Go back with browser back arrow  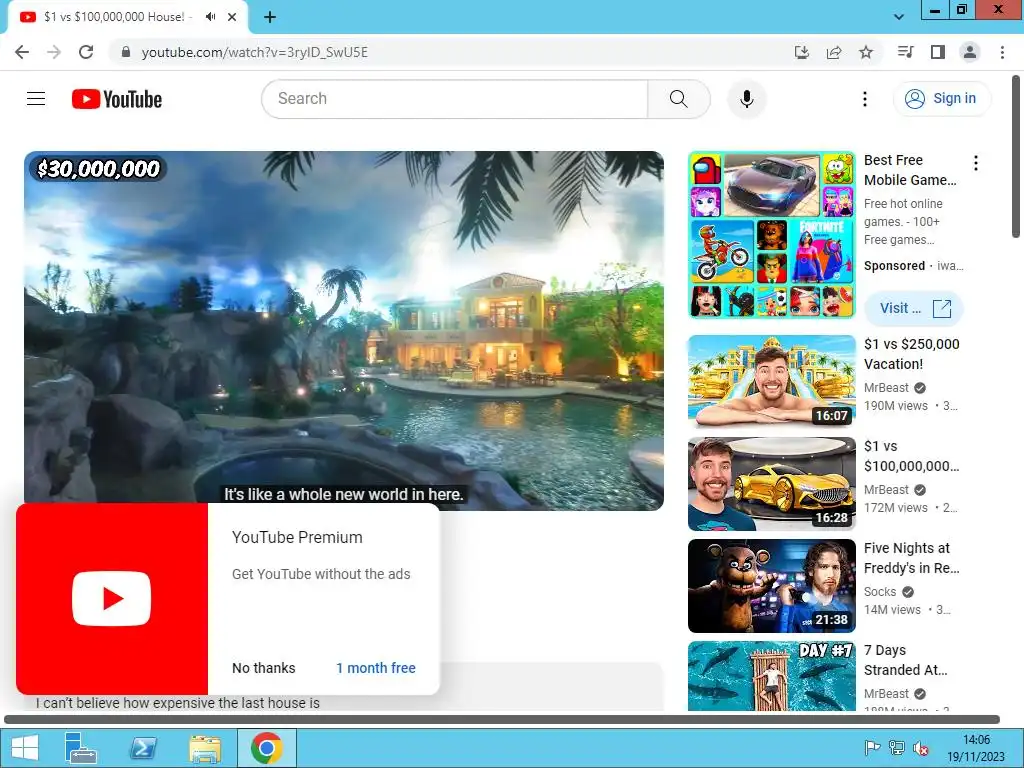pos(22,52)
